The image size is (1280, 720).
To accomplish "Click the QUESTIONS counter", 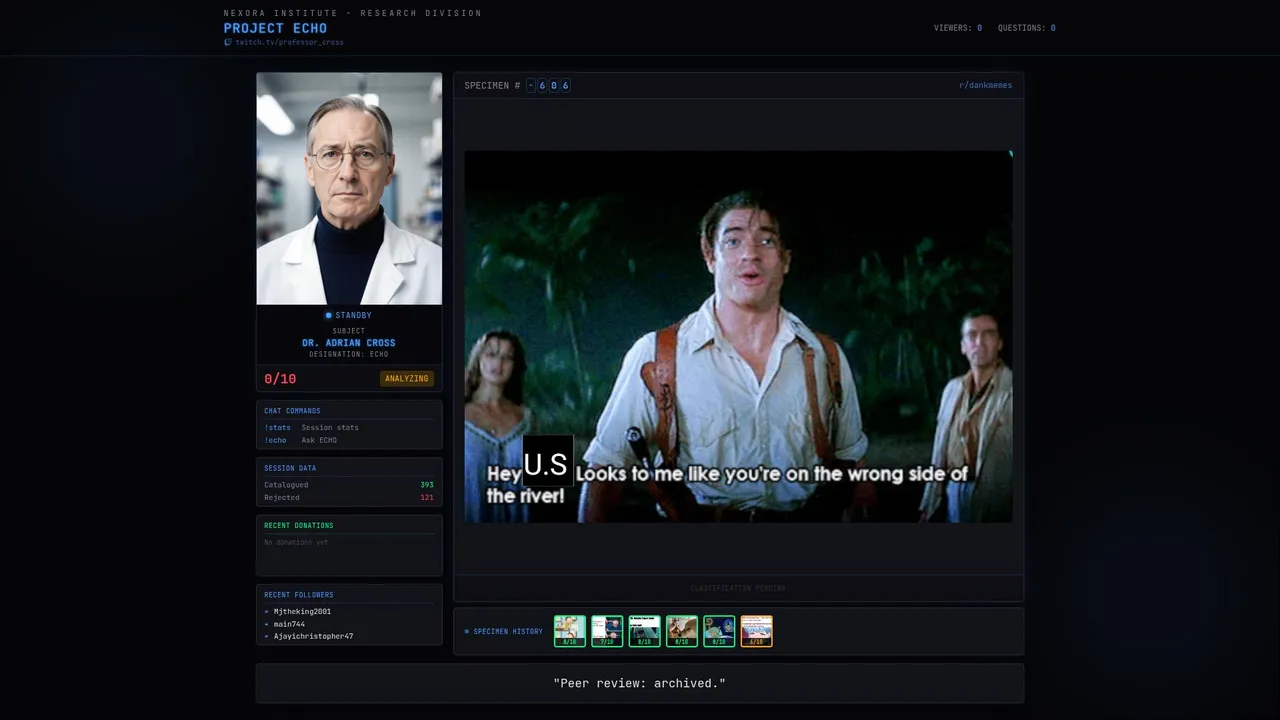I will tap(1026, 28).
